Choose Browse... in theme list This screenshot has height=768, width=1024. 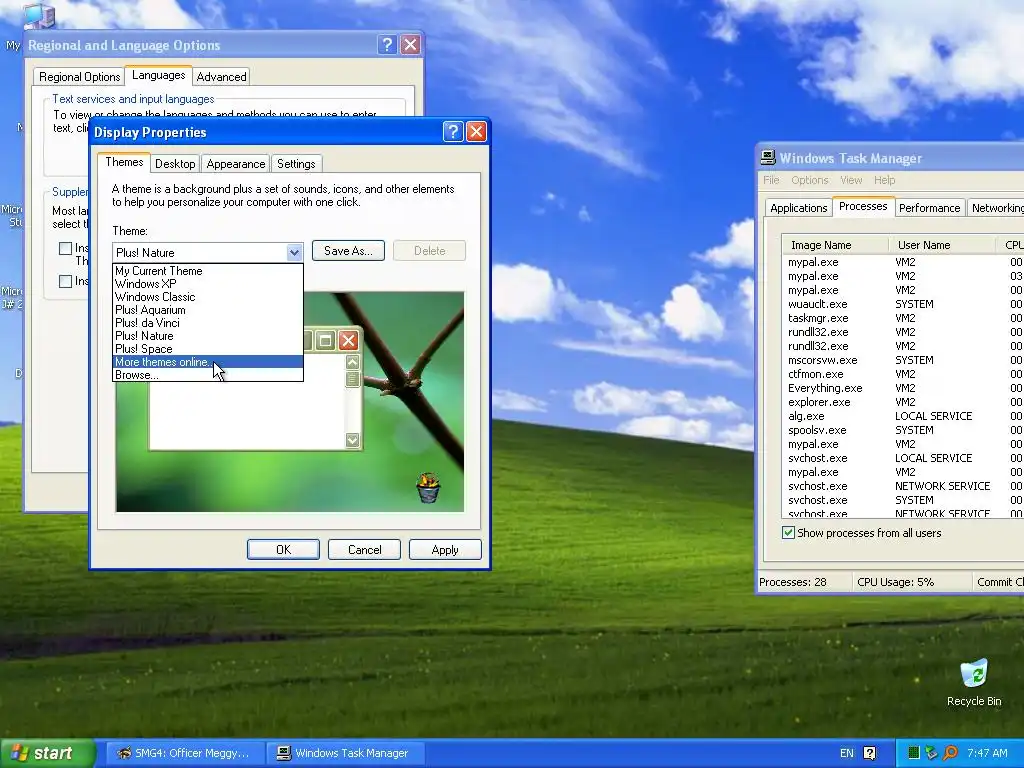tap(208, 375)
